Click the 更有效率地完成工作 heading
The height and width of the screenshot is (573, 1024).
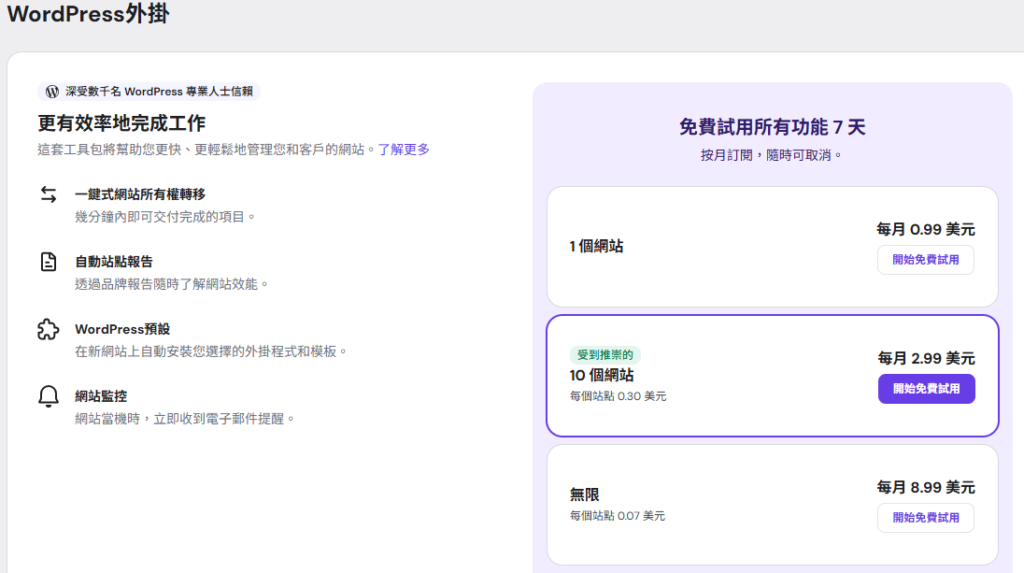pyautogui.click(x=121, y=123)
